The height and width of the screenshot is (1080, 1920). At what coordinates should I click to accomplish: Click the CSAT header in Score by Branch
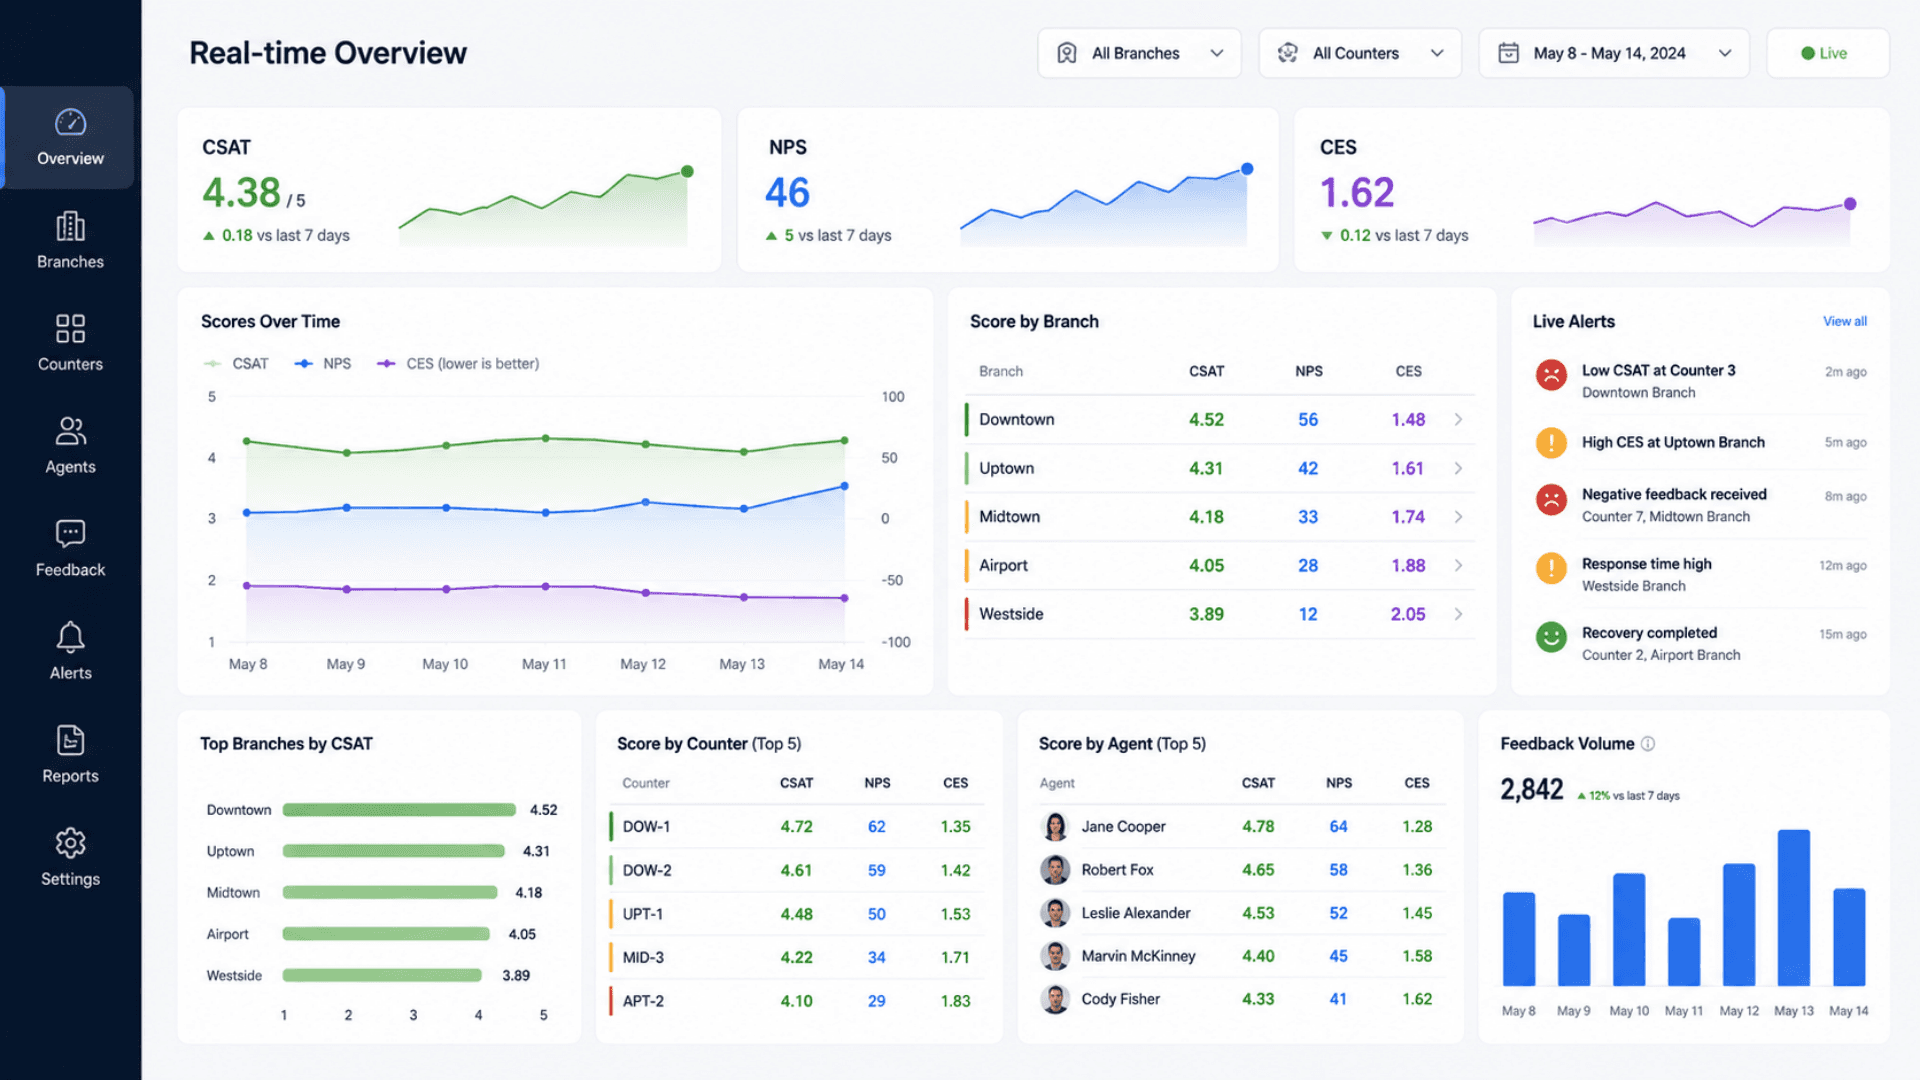pos(1206,371)
